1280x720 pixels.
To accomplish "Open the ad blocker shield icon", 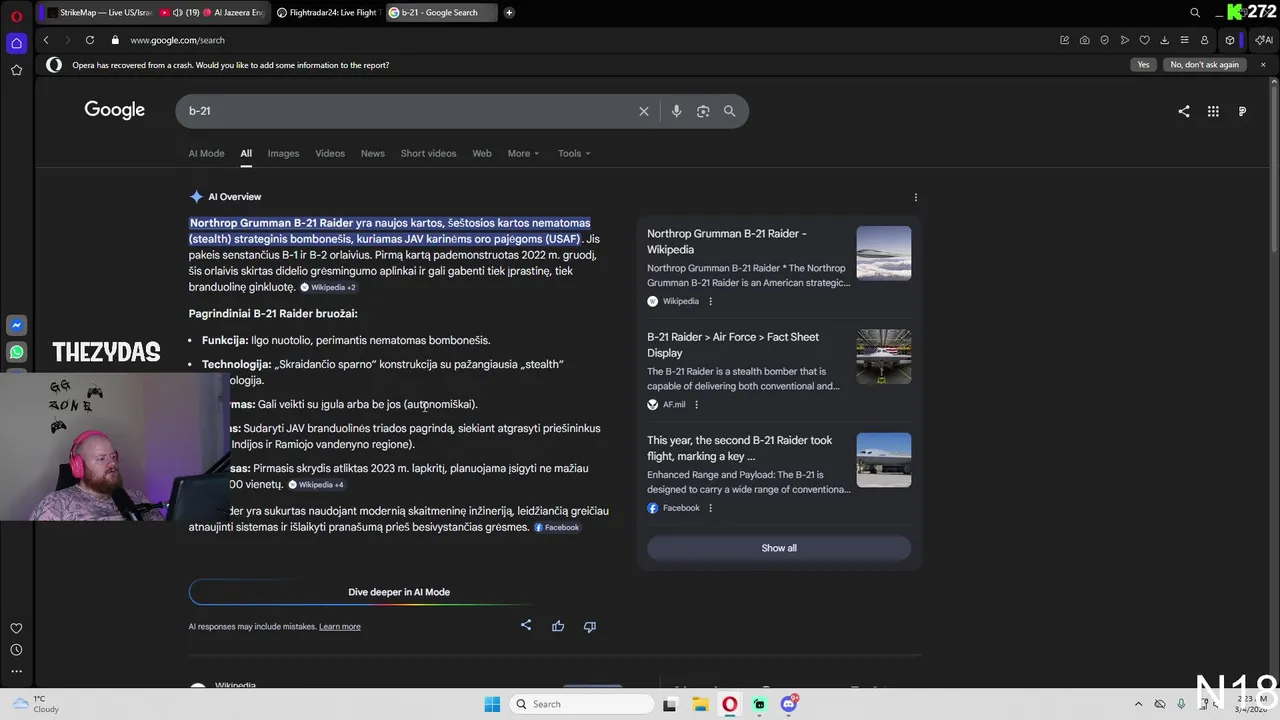I will coord(1105,40).
